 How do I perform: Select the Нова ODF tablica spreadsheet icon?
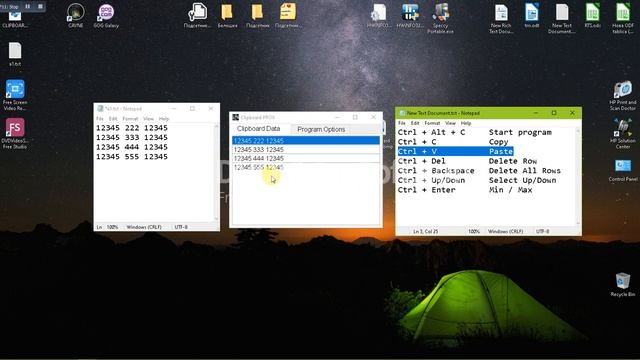(x=623, y=19)
